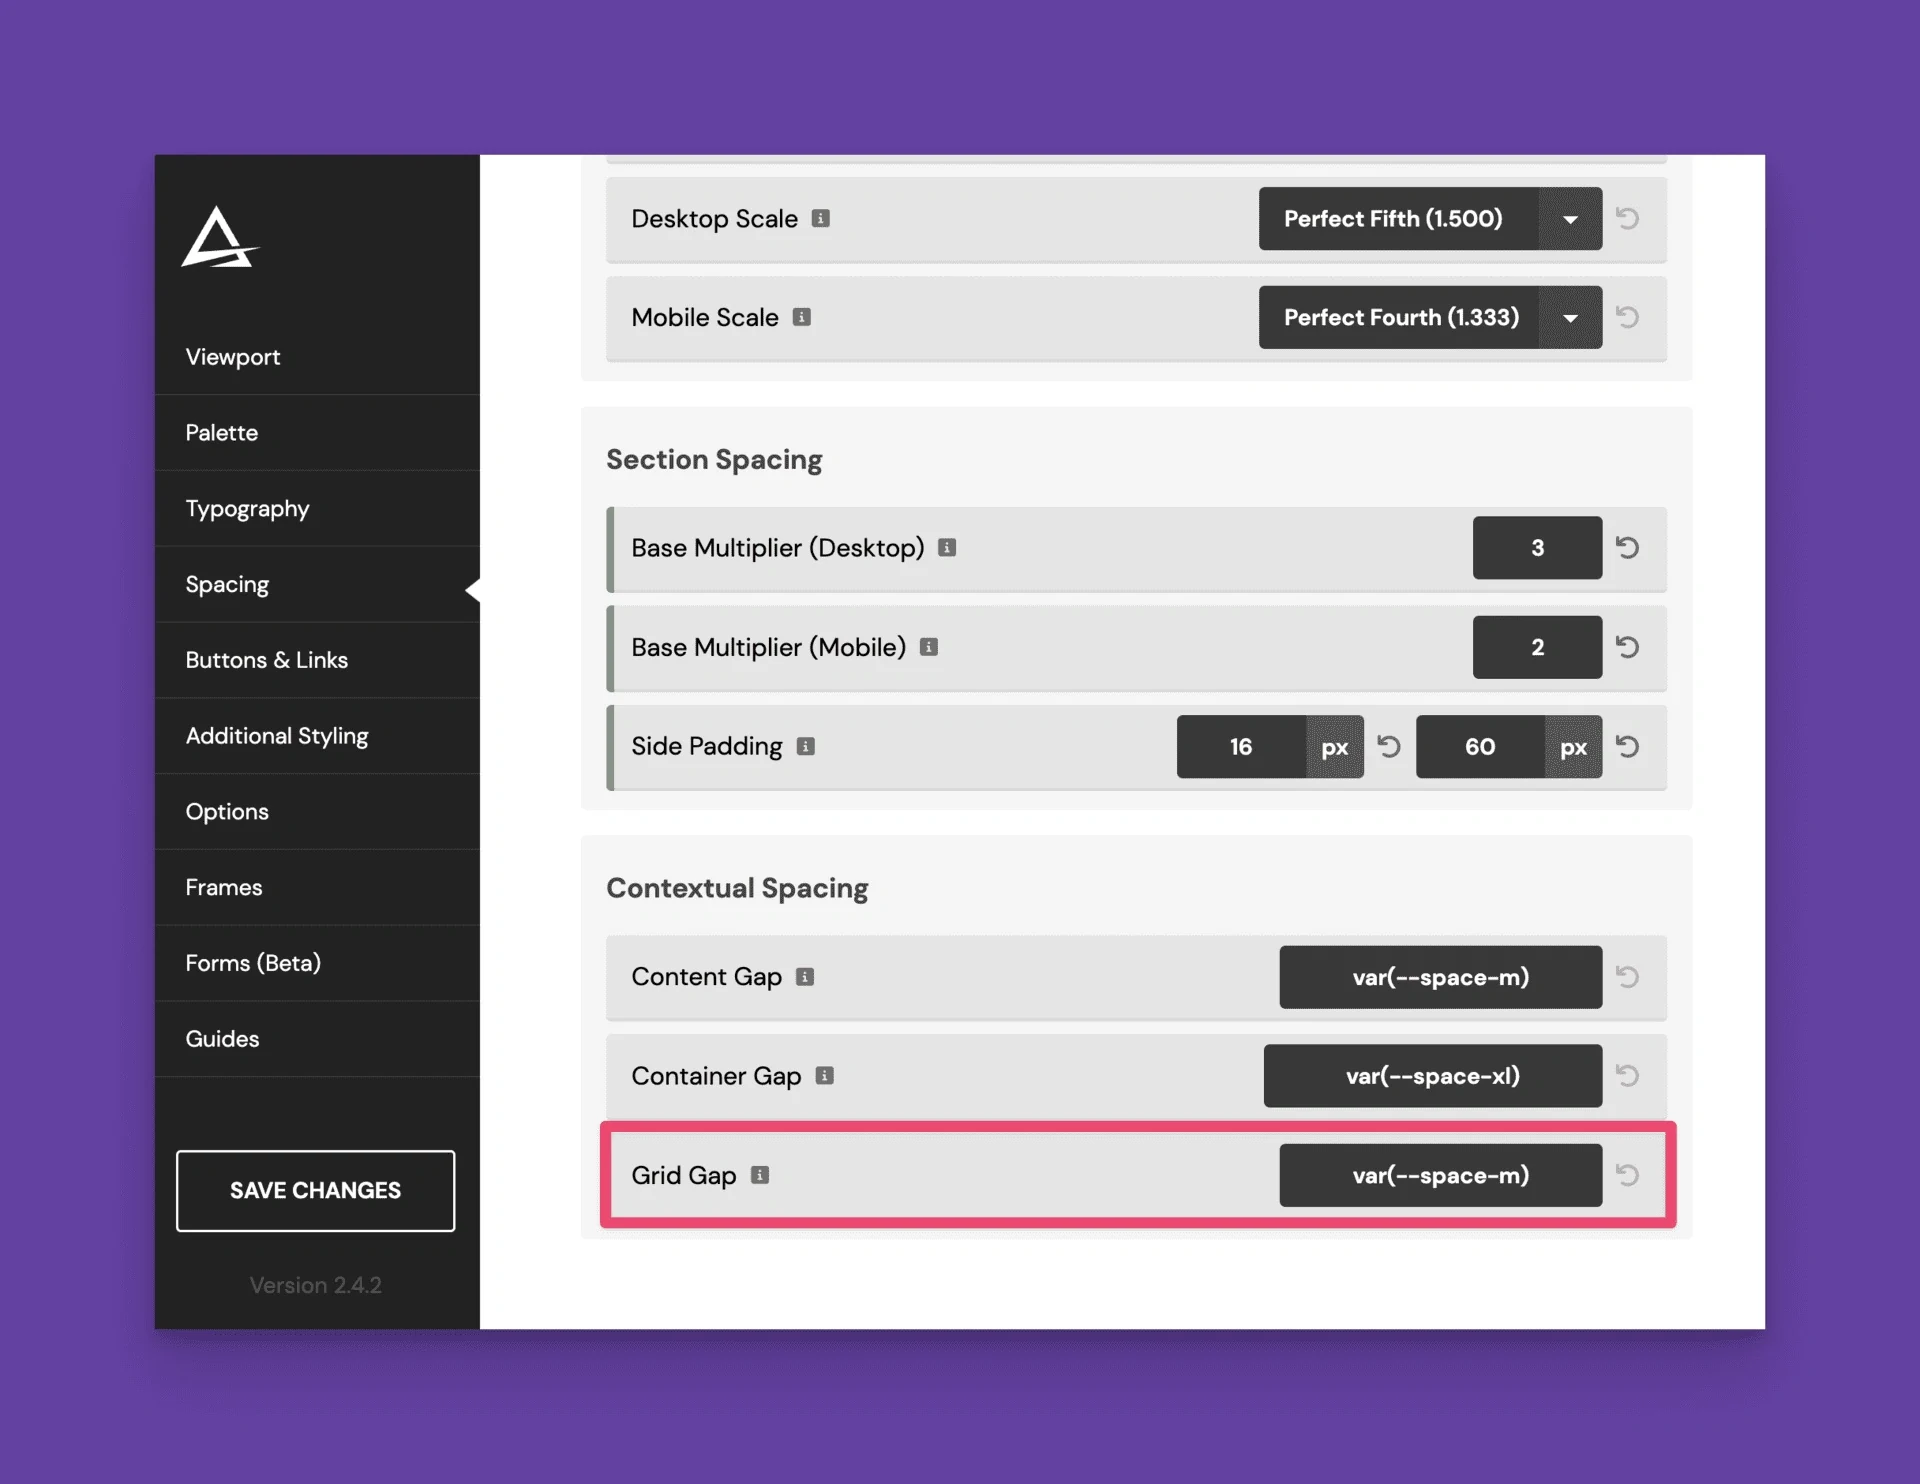Click info icon next to Mobile Scale
Viewport: 1920px width, 1484px height.
(802, 317)
